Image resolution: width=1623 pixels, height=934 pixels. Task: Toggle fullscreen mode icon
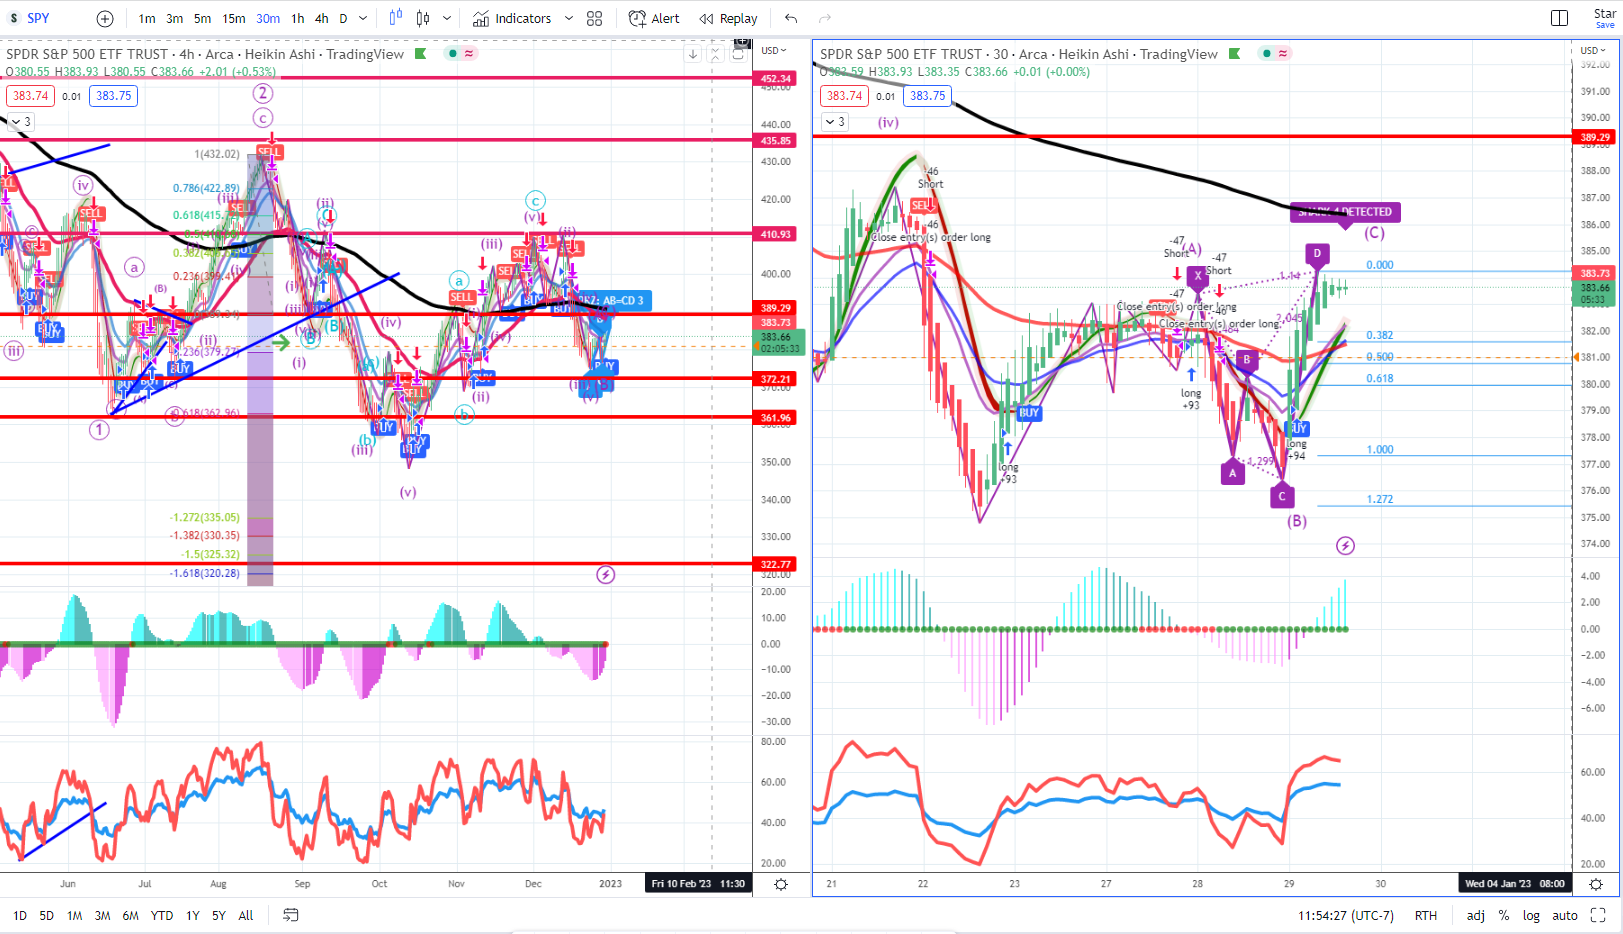point(1598,915)
